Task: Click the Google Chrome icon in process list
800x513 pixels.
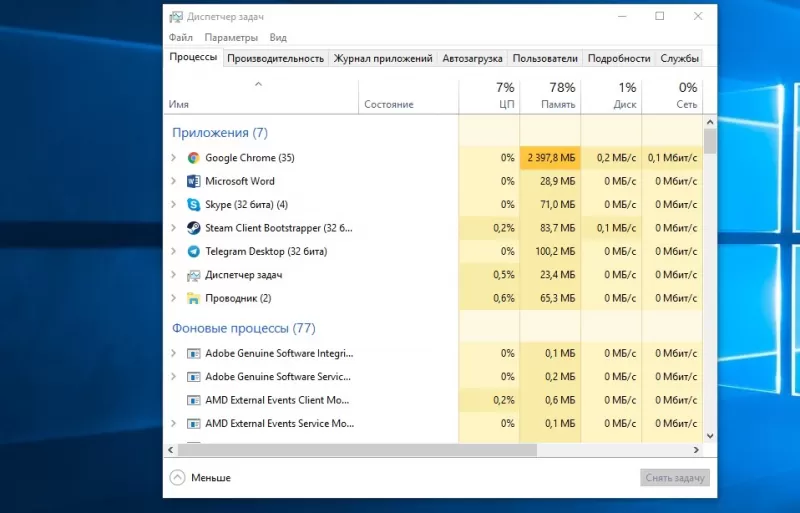Action: (194, 158)
